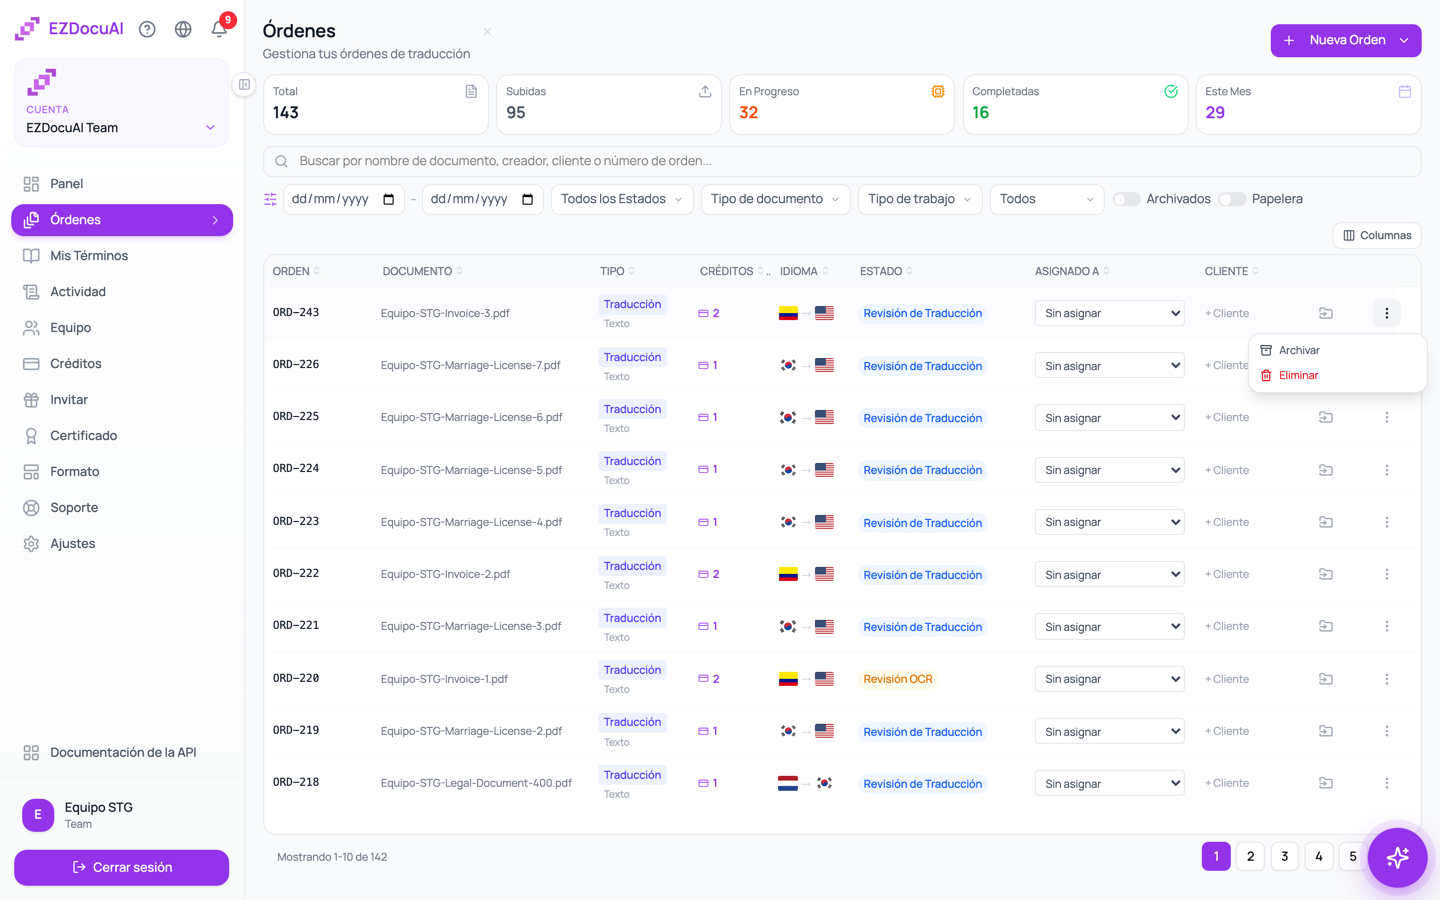Collapse the sidebar panel toggle icon

pos(244,85)
